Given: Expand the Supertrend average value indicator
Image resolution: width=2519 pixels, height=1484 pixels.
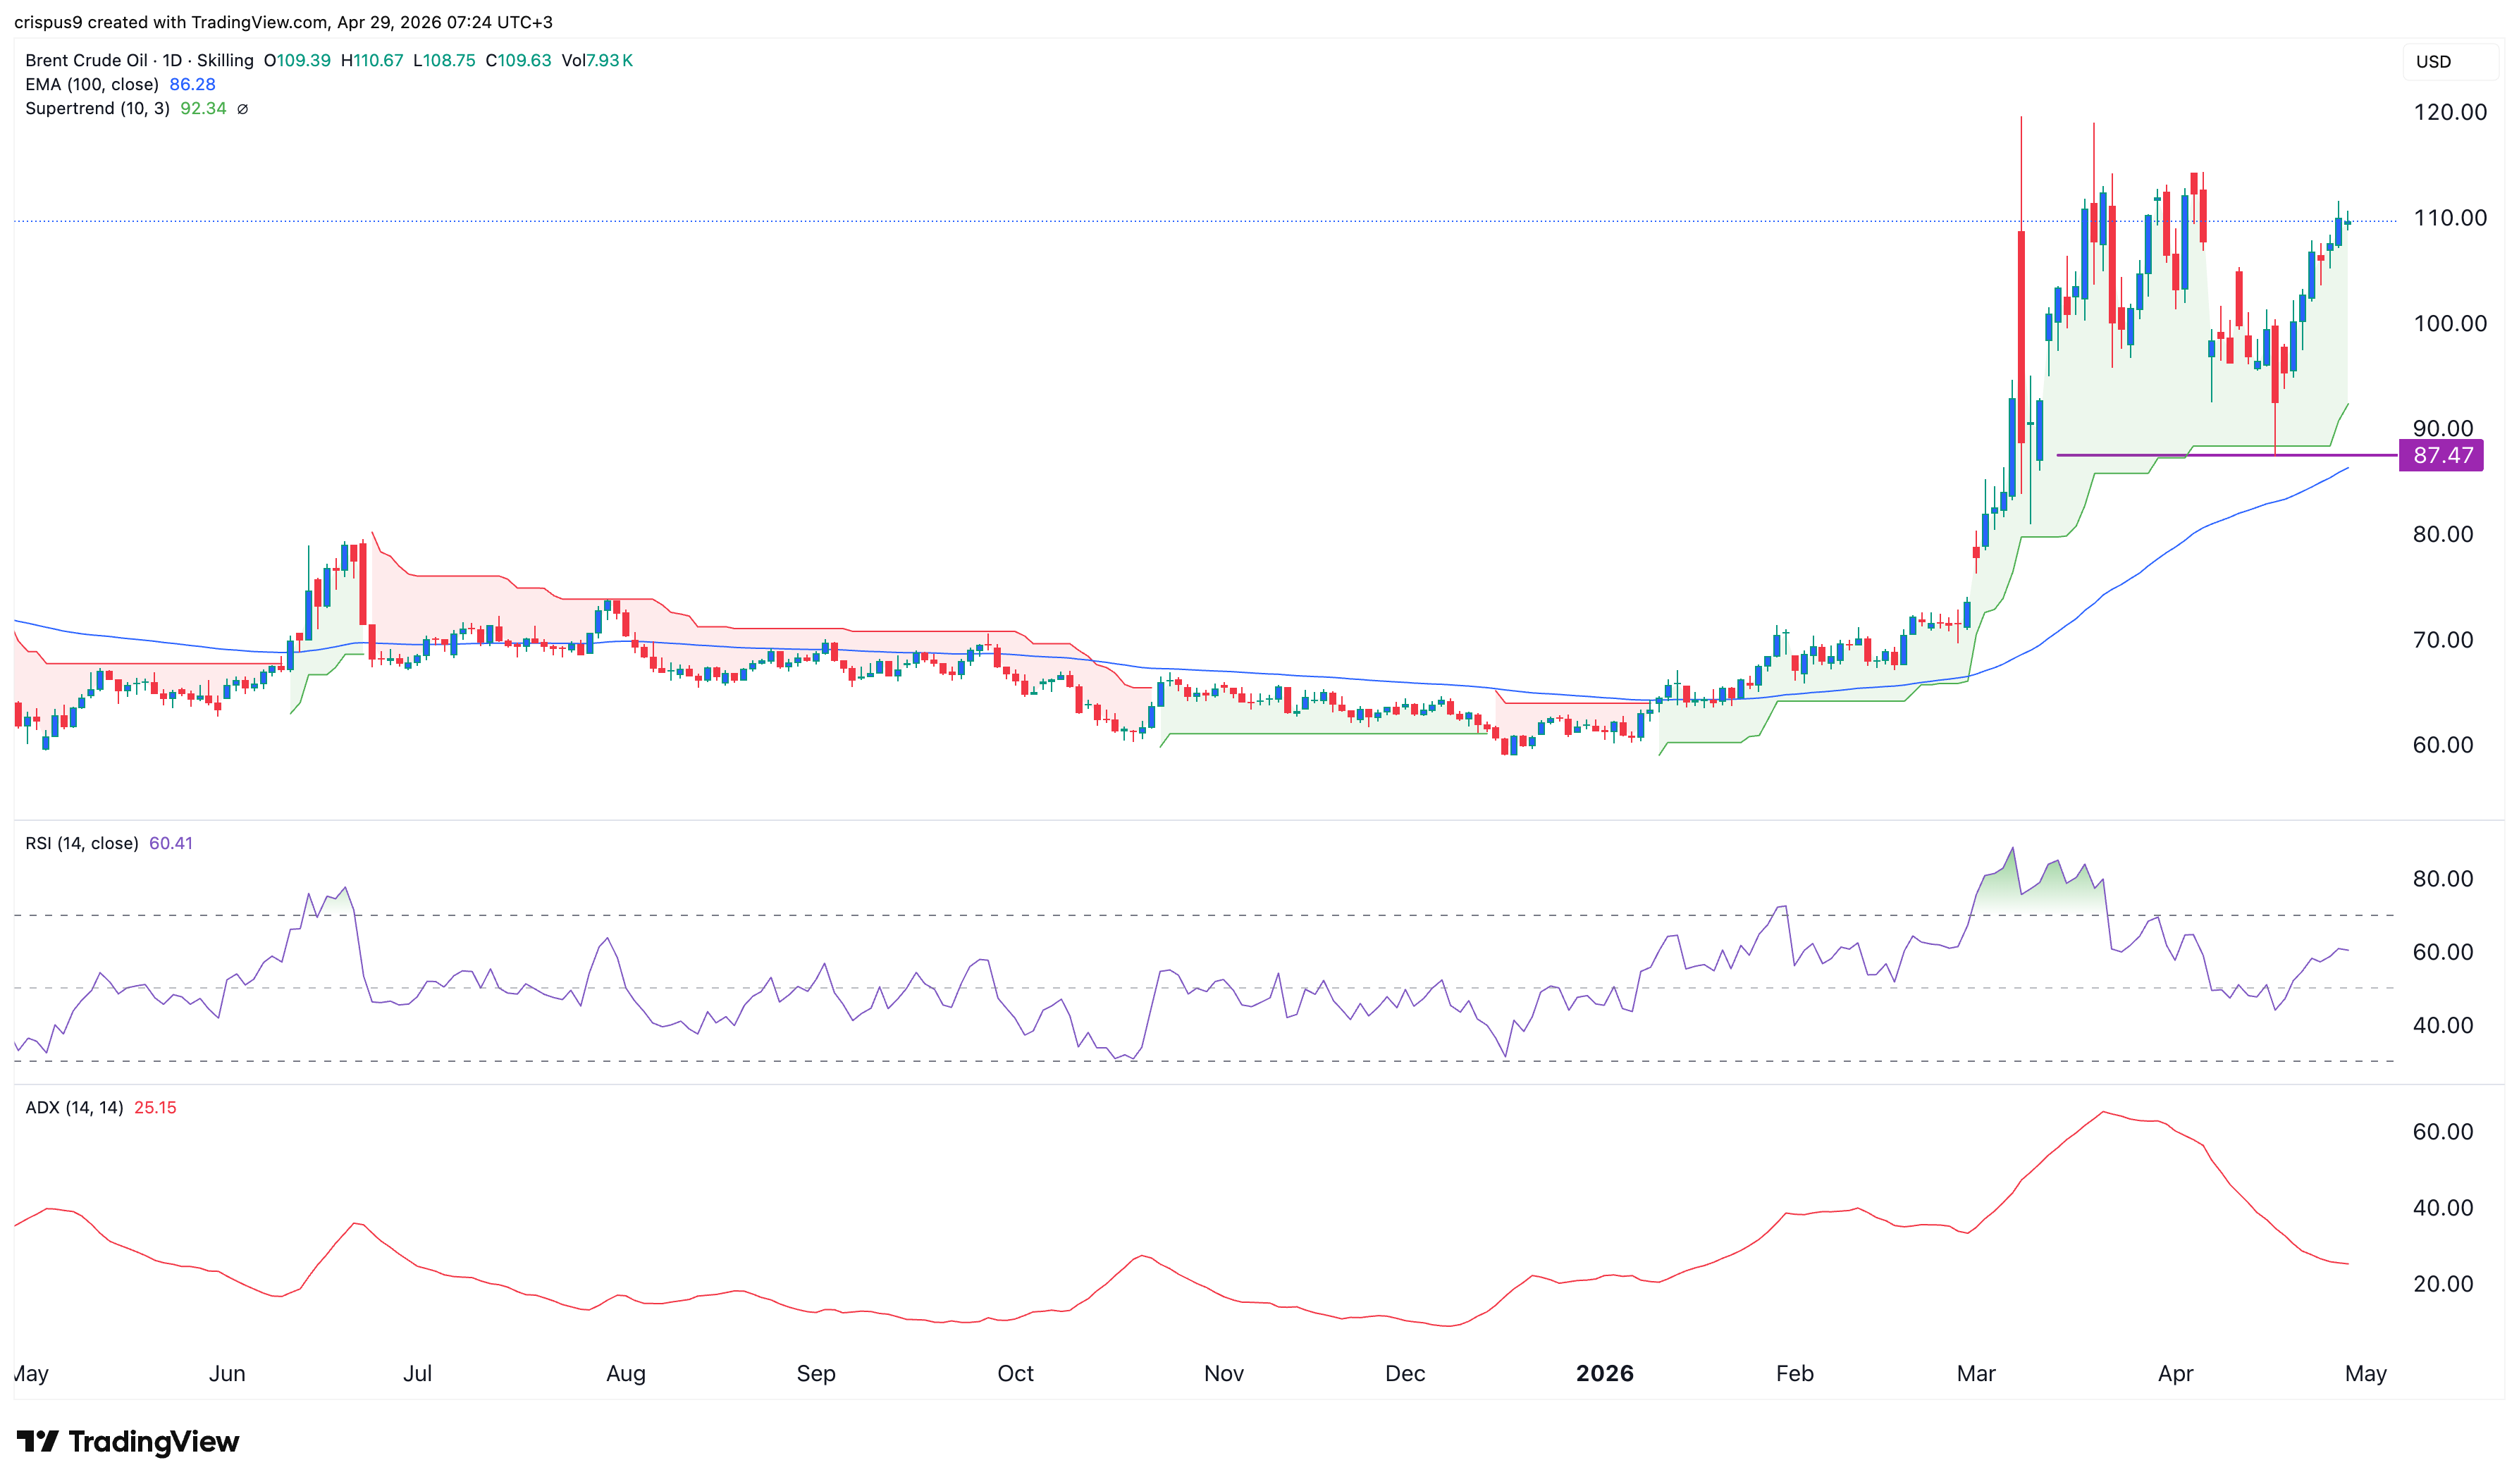Looking at the screenshot, I should pyautogui.click(x=243, y=109).
